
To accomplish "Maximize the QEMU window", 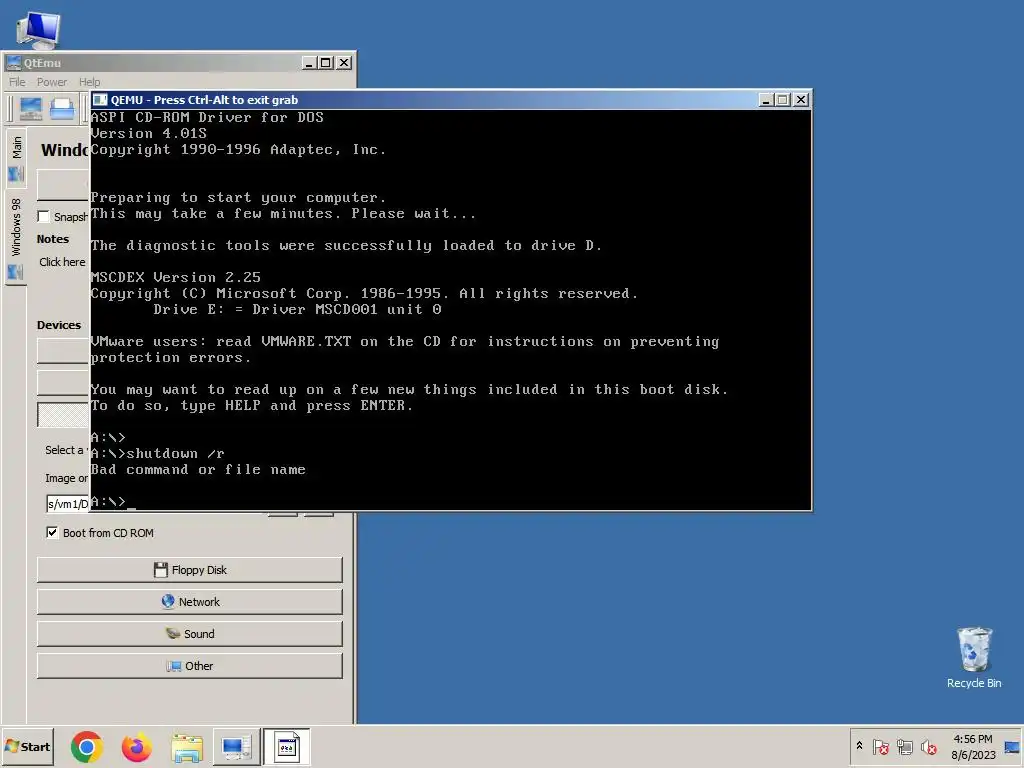I will pyautogui.click(x=782, y=99).
